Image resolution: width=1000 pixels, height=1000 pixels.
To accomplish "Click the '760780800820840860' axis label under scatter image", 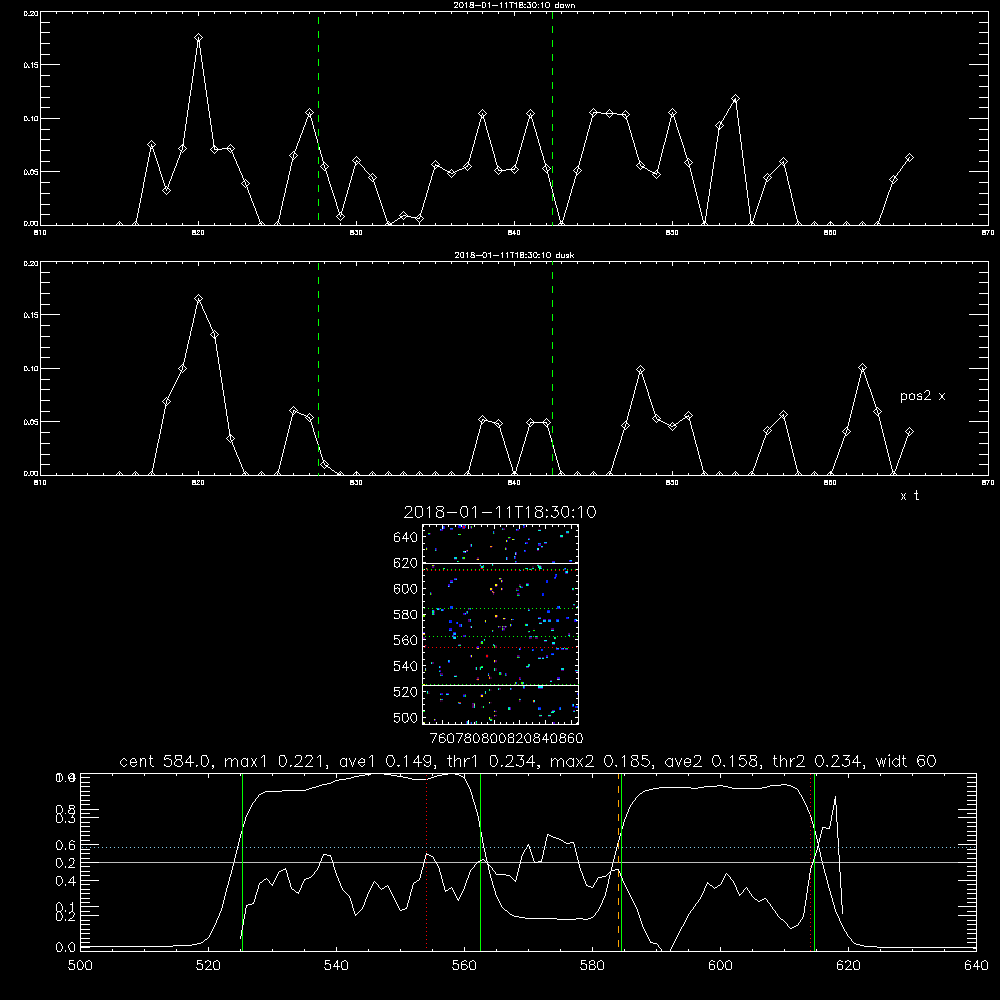I will pos(506,738).
